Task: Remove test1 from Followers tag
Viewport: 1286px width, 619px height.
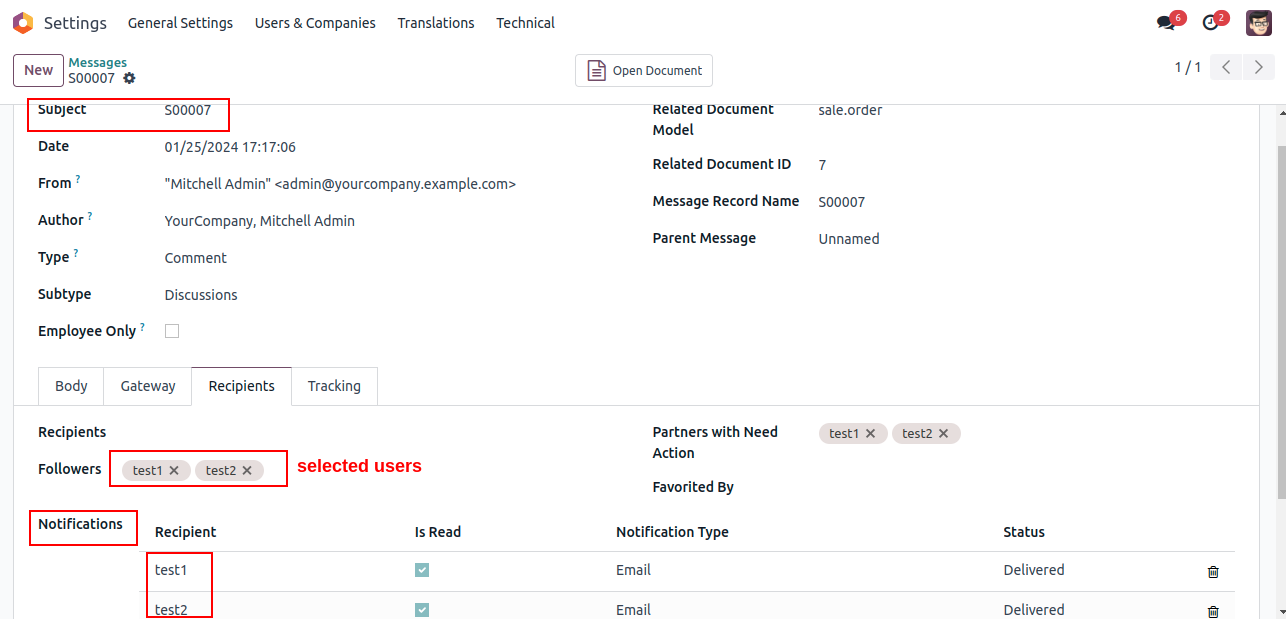Action: click(x=174, y=470)
